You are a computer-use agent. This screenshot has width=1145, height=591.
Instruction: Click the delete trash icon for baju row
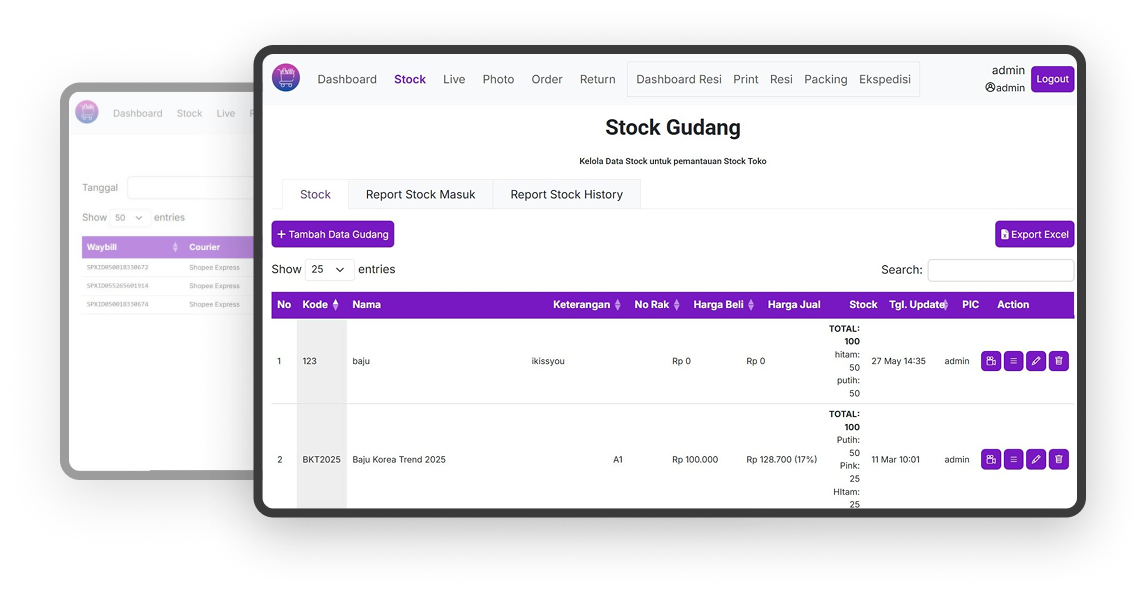pos(1059,361)
